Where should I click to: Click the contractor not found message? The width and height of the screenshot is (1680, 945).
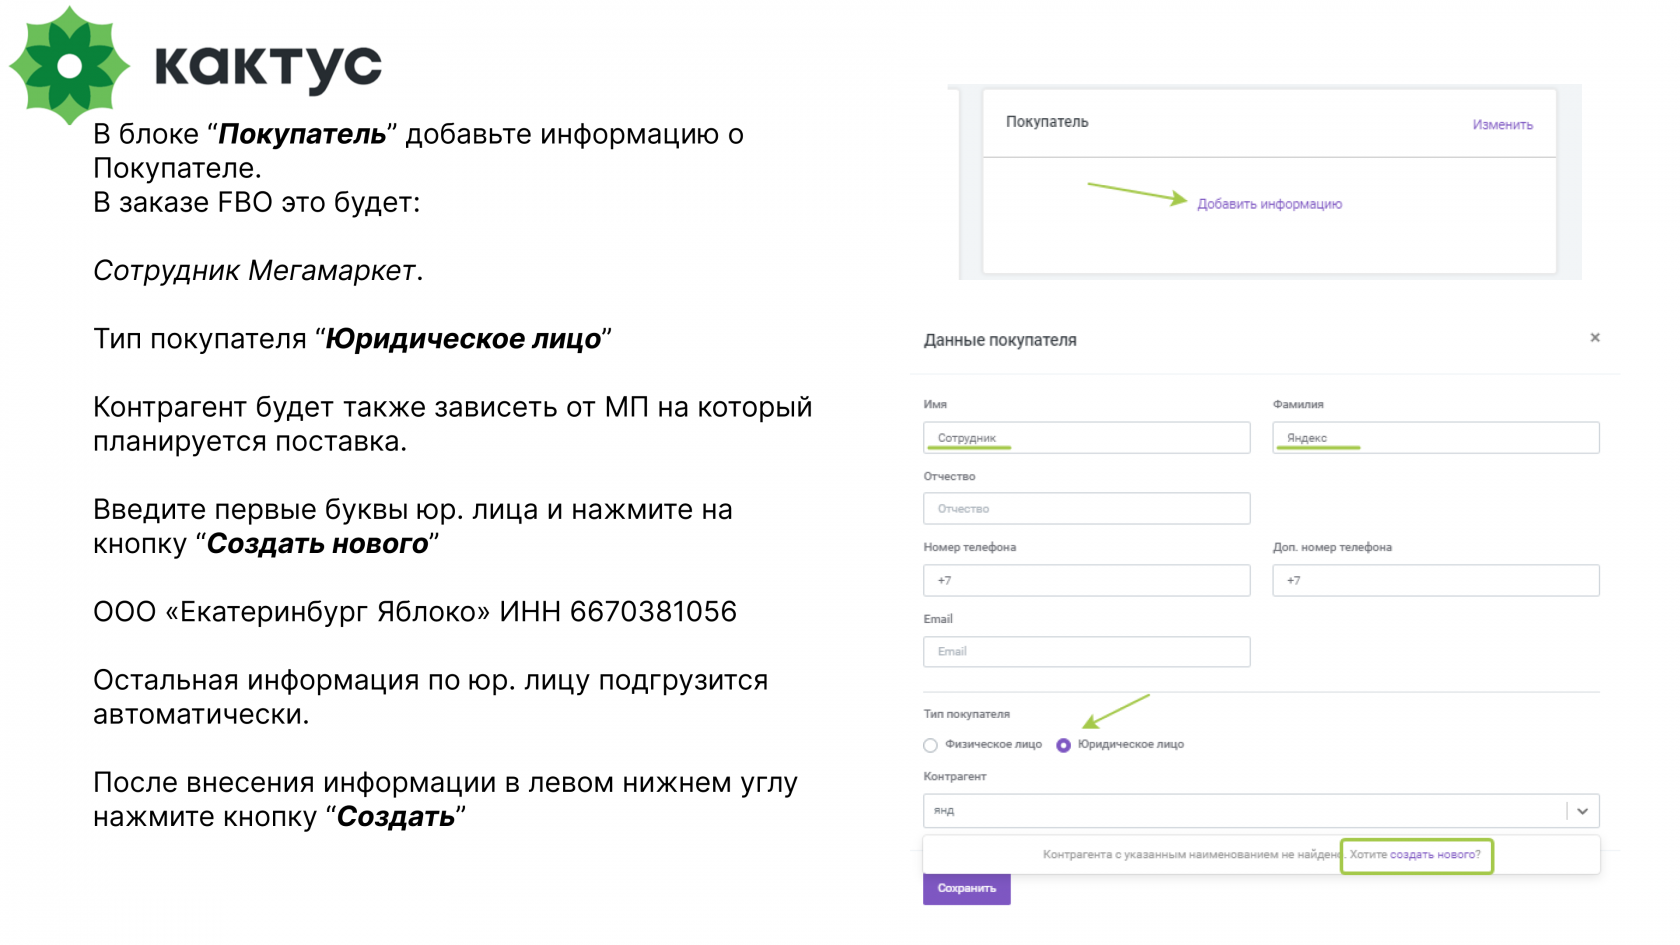[1192, 855]
